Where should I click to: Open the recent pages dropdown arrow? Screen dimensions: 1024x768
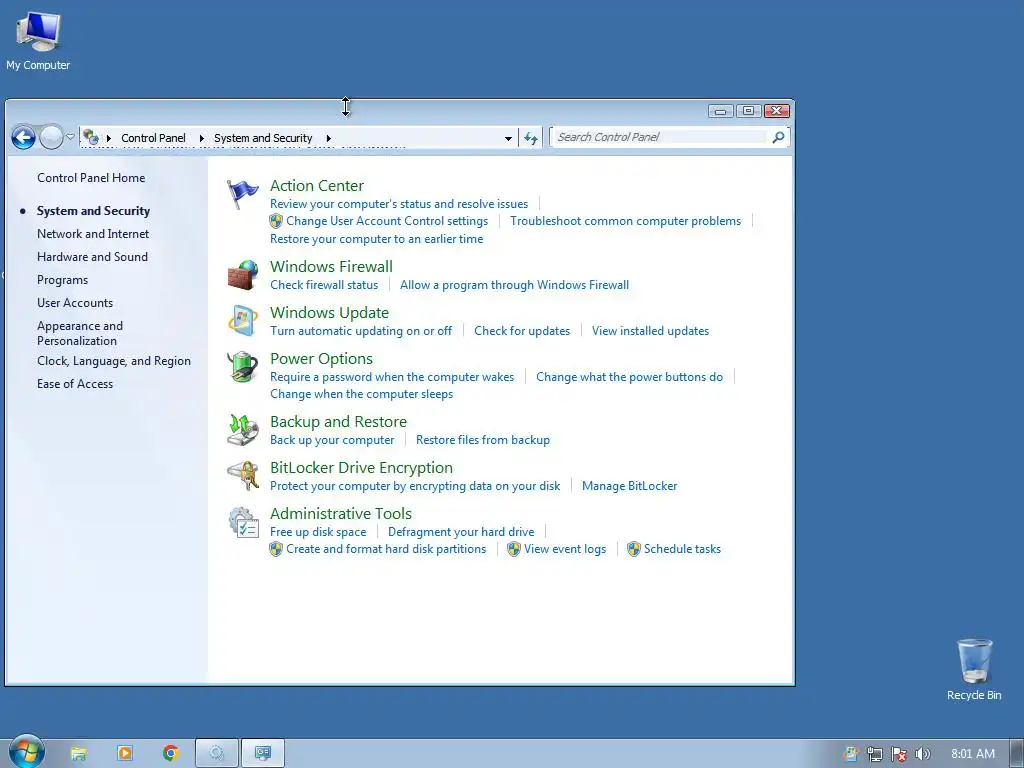coord(71,137)
